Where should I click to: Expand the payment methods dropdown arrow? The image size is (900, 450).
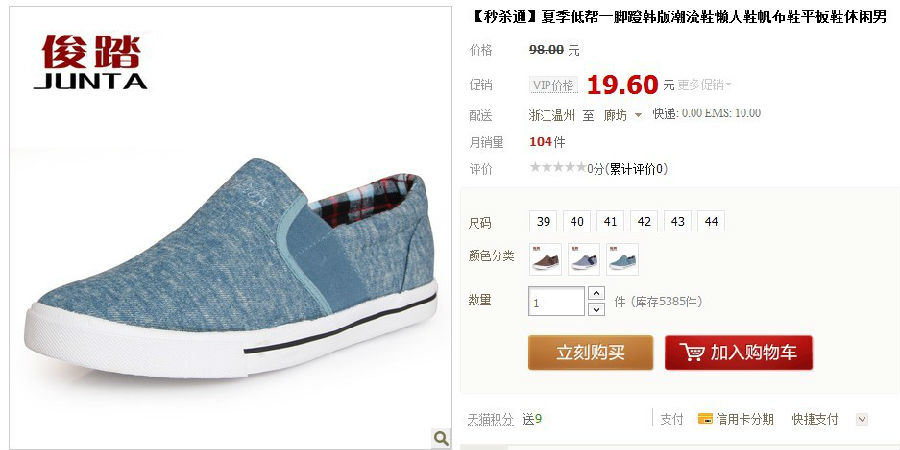click(x=862, y=420)
